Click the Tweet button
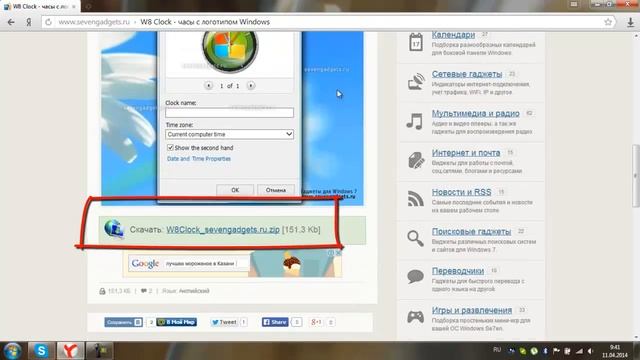This screenshot has width=640, height=360. (x=224, y=322)
